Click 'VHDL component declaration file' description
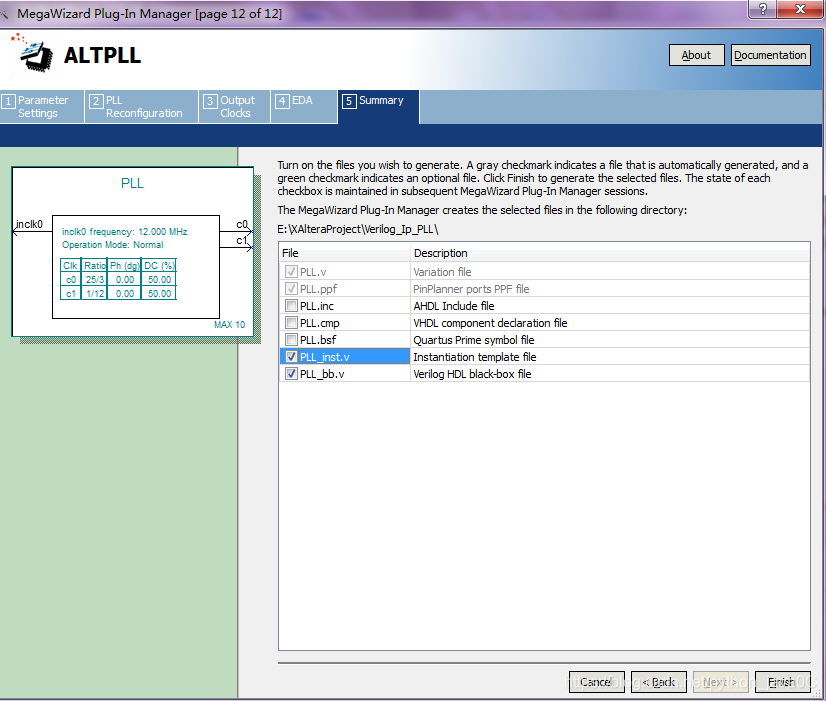 (490, 323)
